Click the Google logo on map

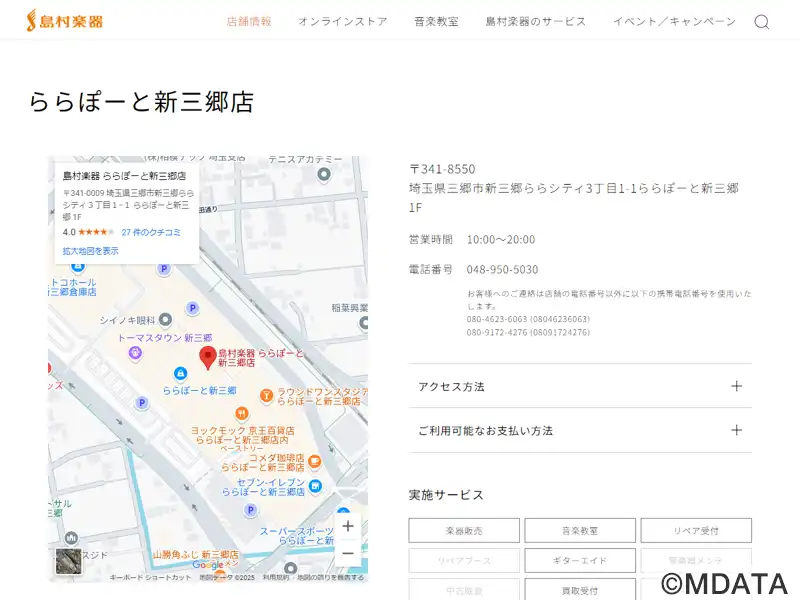[207, 565]
